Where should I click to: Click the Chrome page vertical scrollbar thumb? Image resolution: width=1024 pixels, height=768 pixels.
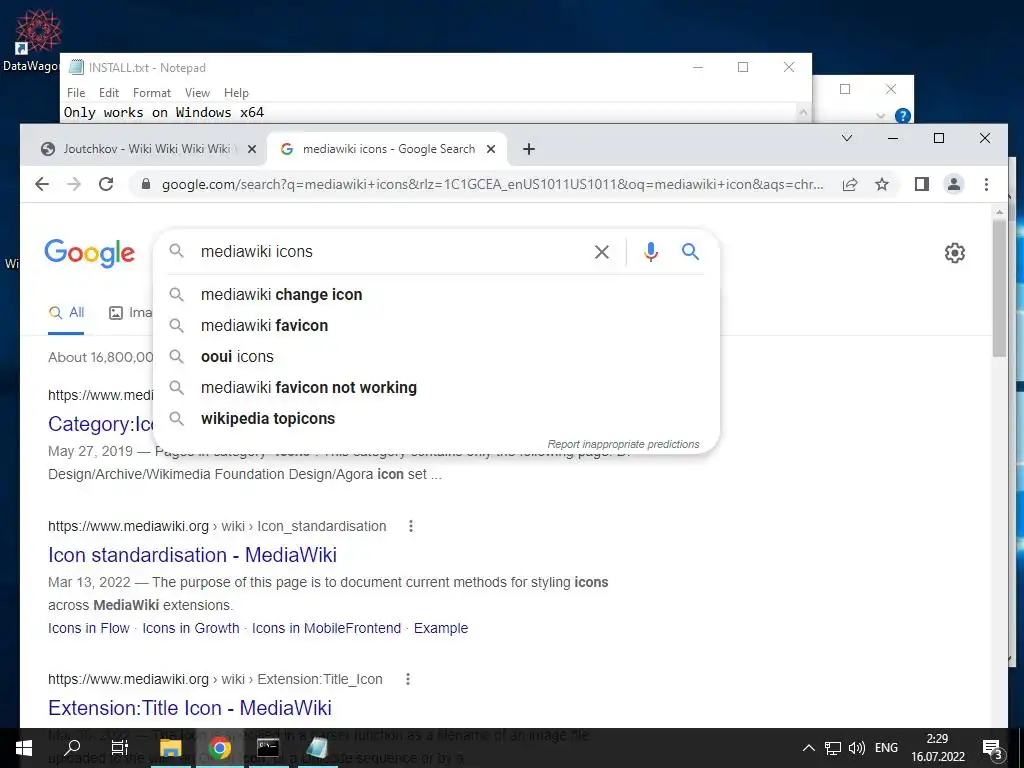coord(999,288)
